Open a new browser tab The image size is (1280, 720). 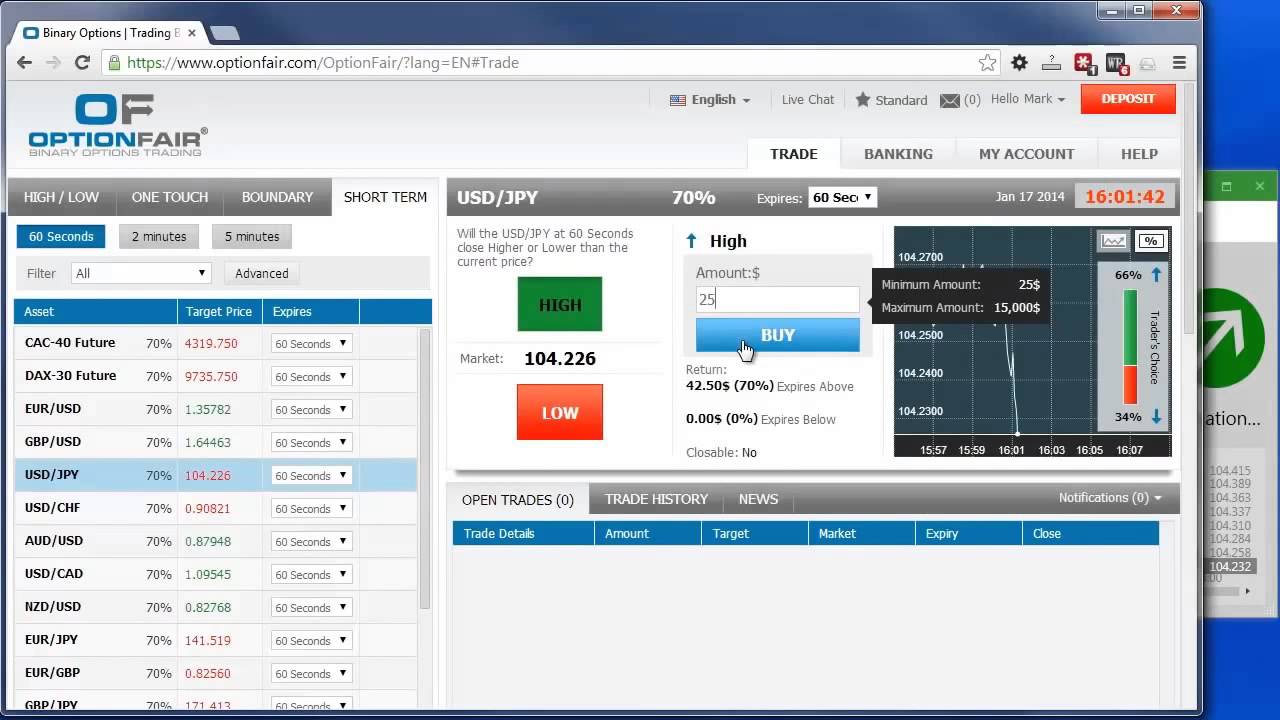[224, 33]
